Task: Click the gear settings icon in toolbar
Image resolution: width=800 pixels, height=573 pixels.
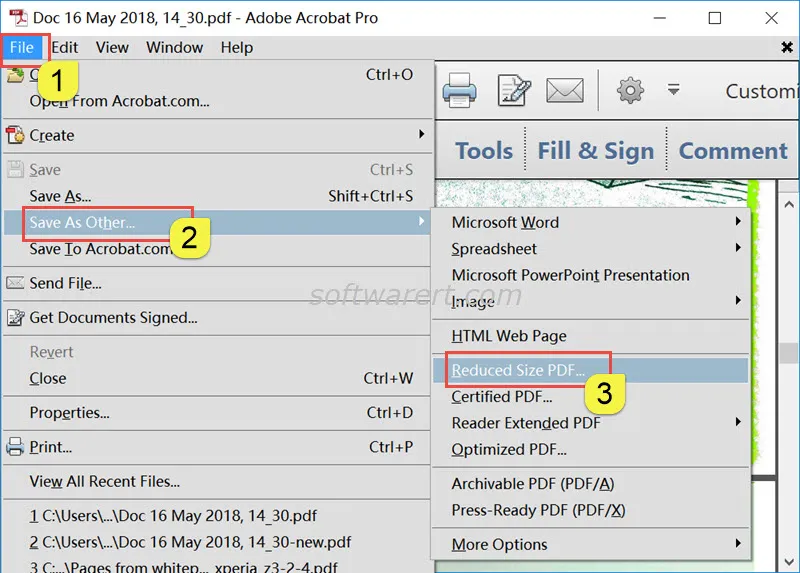Action: [630, 90]
